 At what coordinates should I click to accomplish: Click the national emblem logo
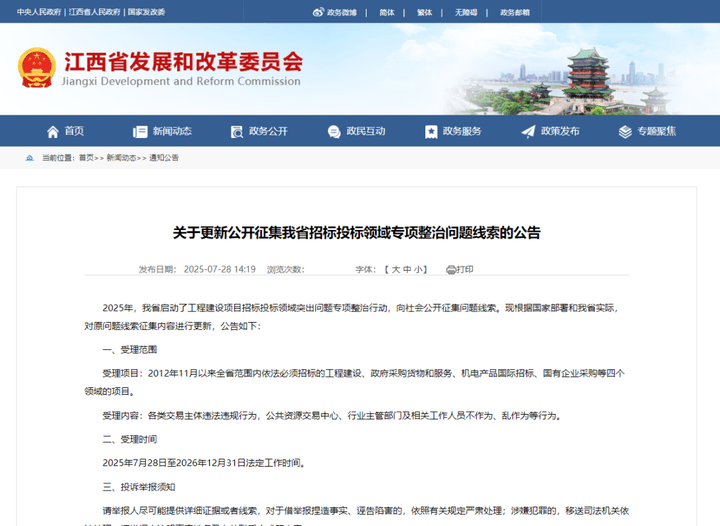point(37,67)
